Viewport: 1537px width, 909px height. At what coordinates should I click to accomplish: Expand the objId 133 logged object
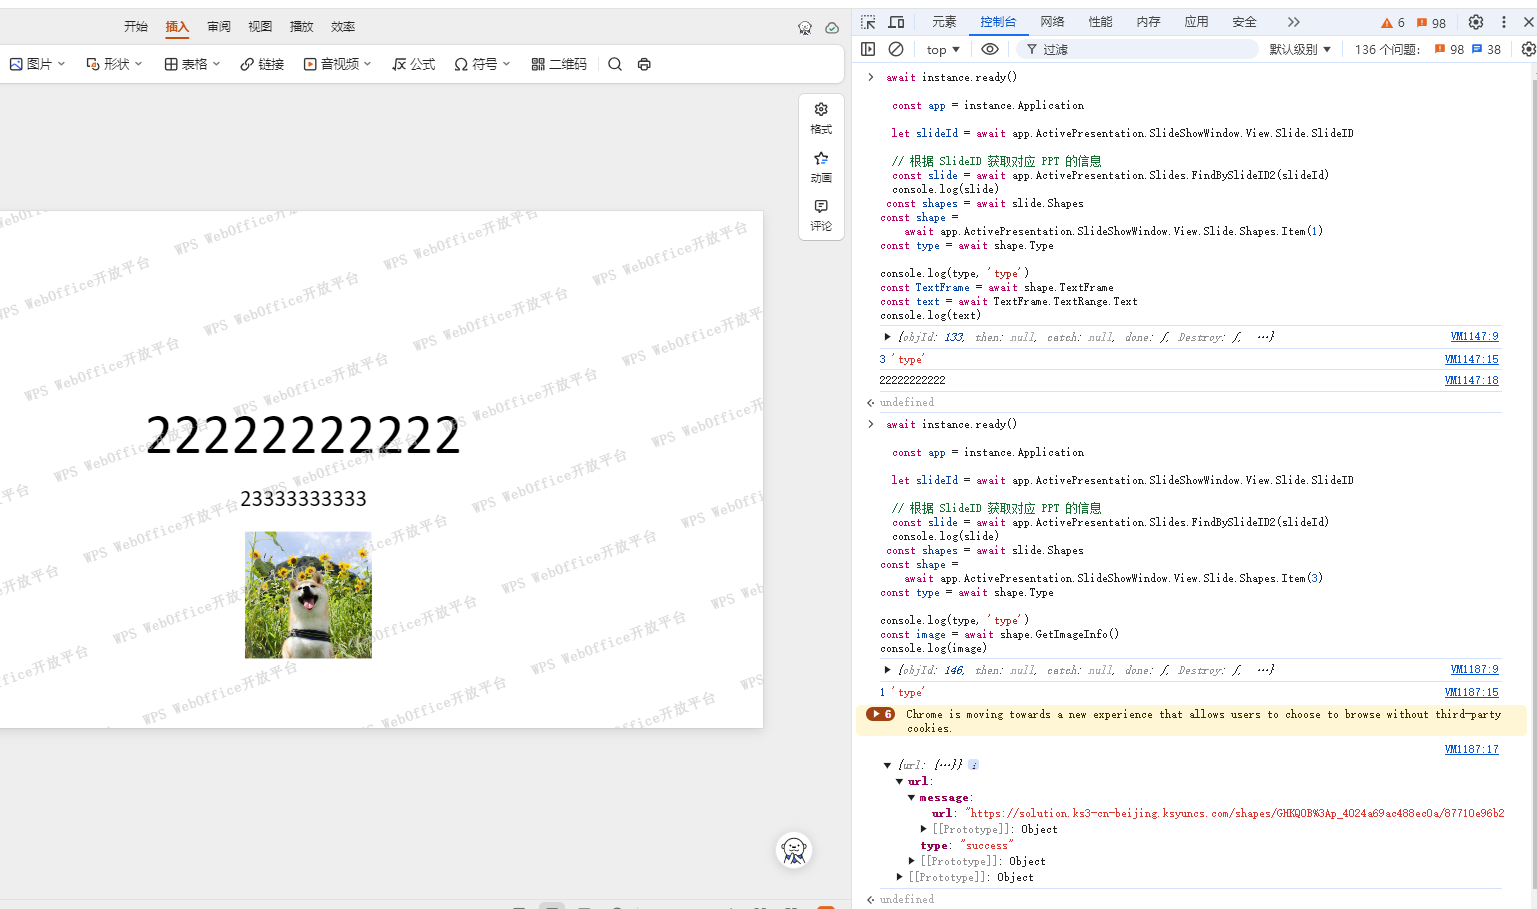tap(887, 337)
